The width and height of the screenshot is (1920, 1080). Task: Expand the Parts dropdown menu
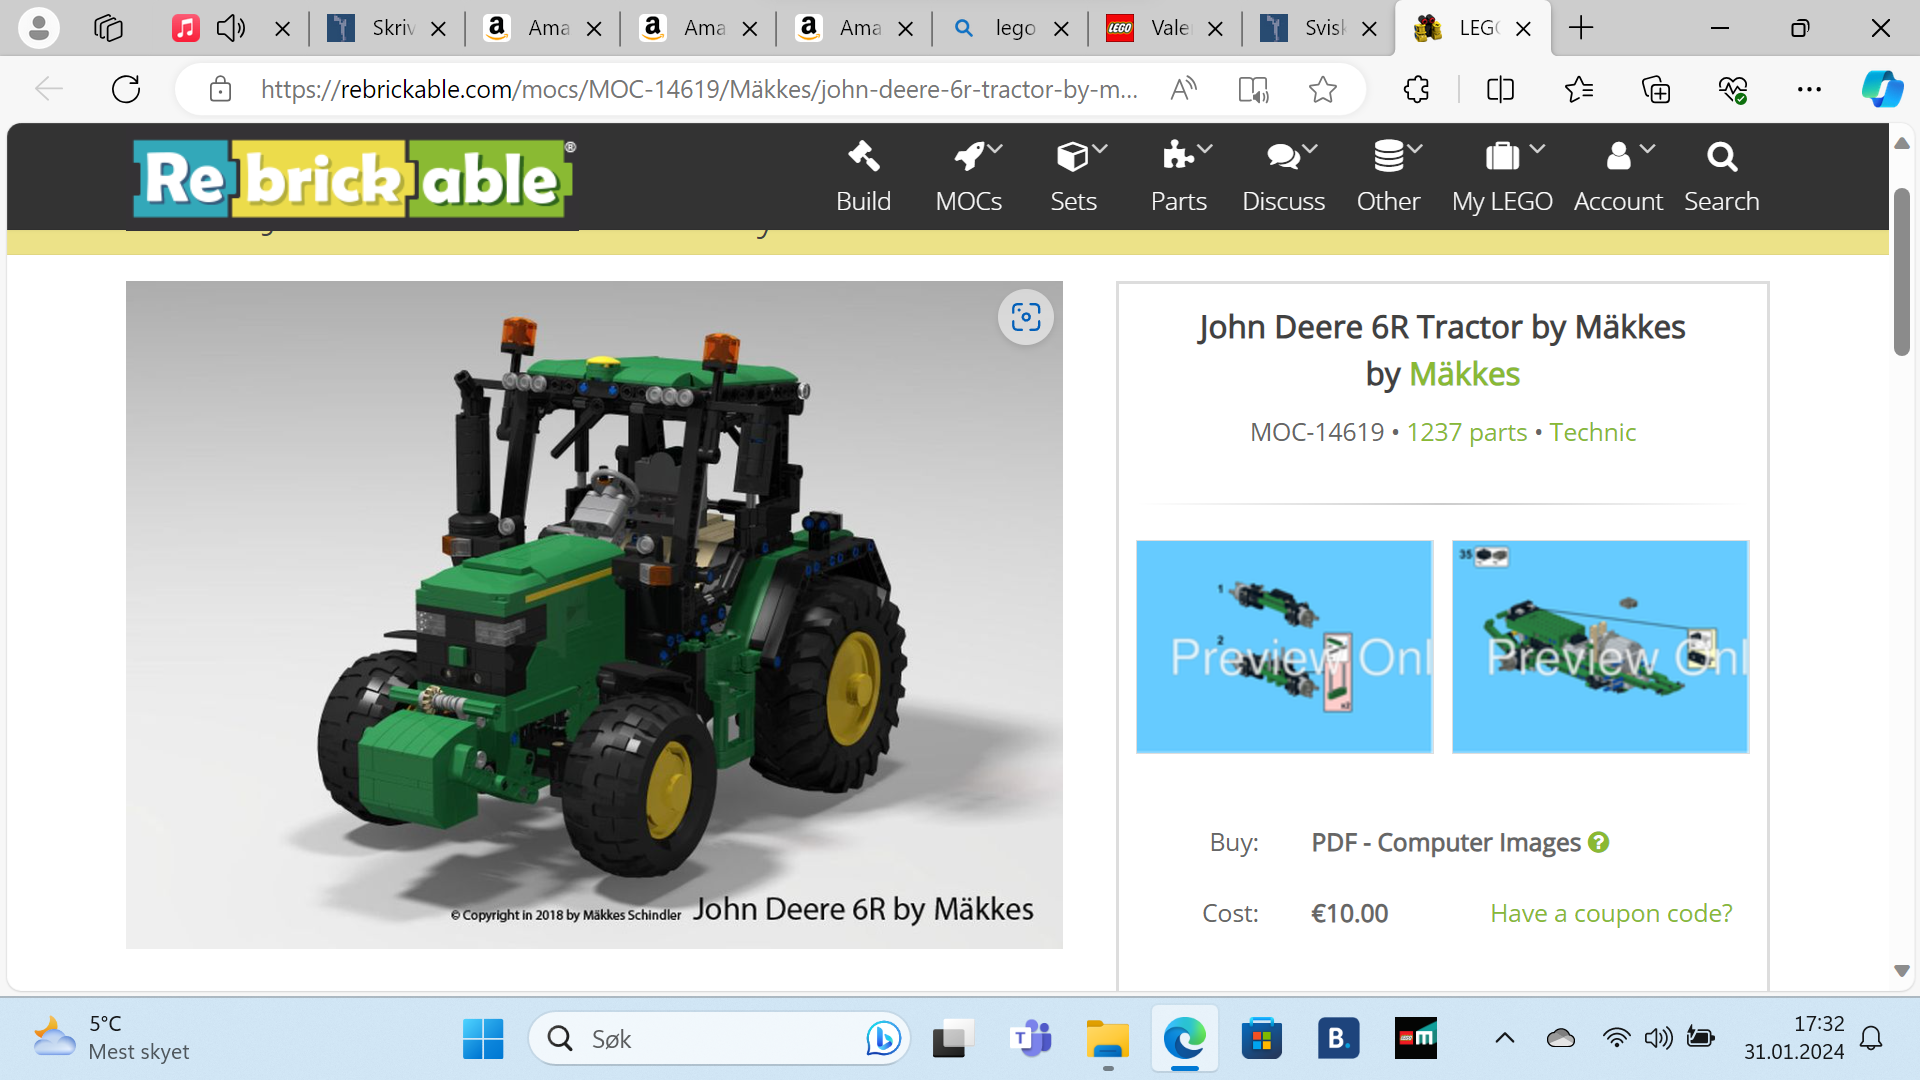pos(1180,177)
